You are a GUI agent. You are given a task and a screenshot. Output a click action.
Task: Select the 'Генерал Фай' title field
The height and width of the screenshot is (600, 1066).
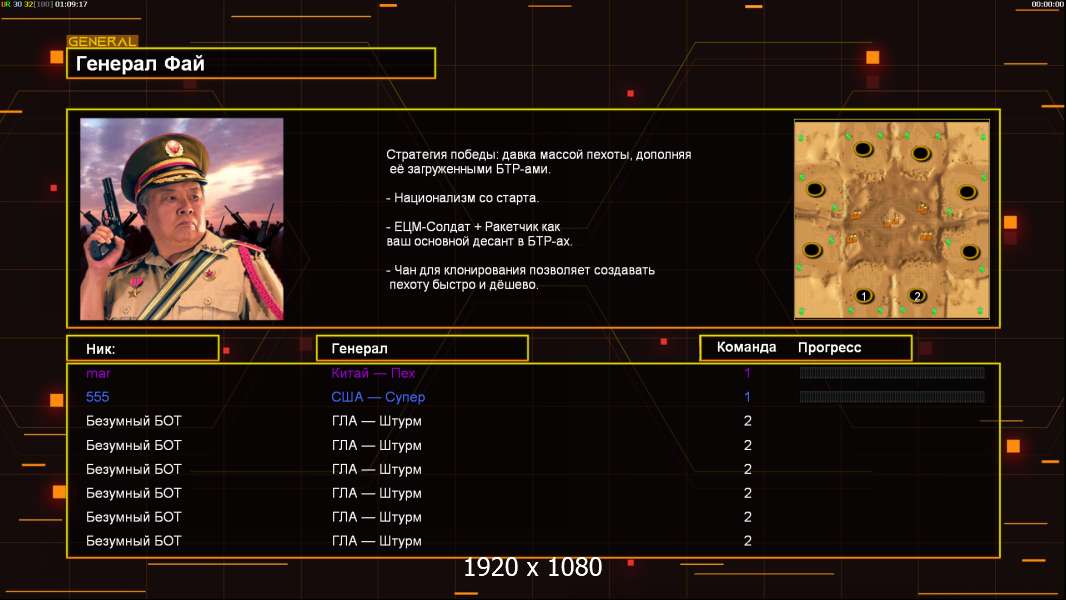pyautogui.click(x=251, y=63)
